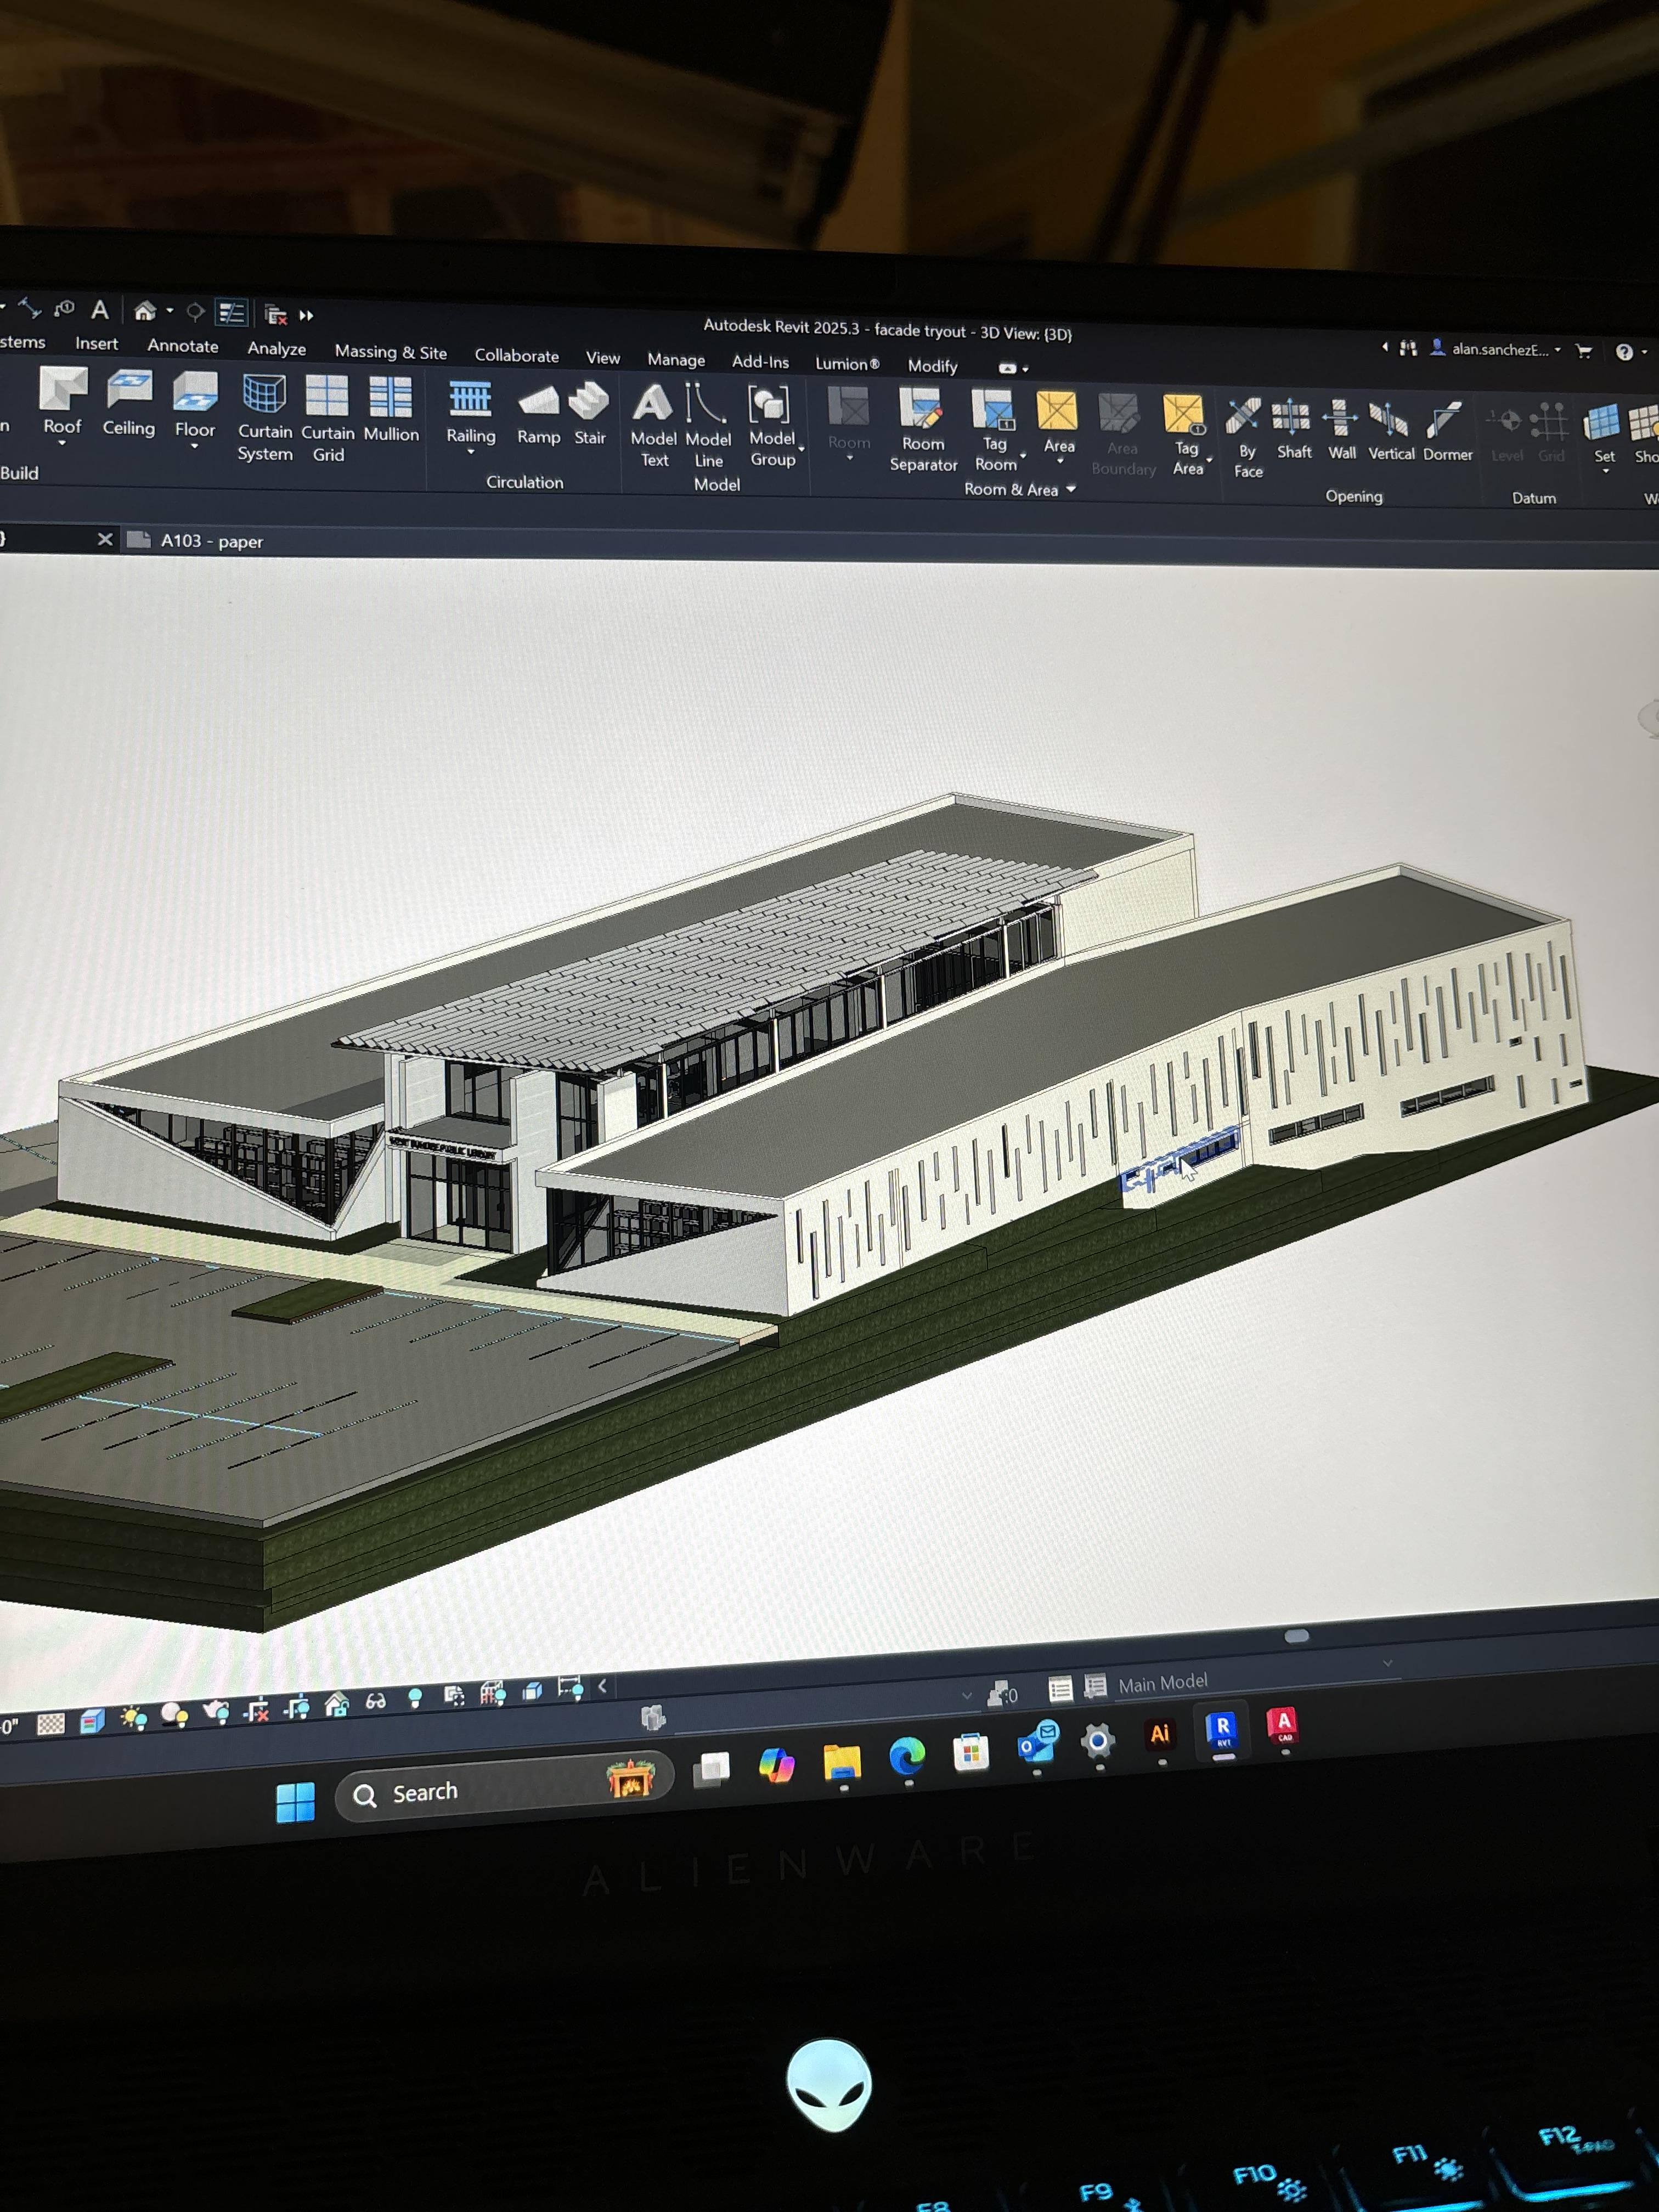Expand the Room & Area panel dropdown

click(1071, 489)
